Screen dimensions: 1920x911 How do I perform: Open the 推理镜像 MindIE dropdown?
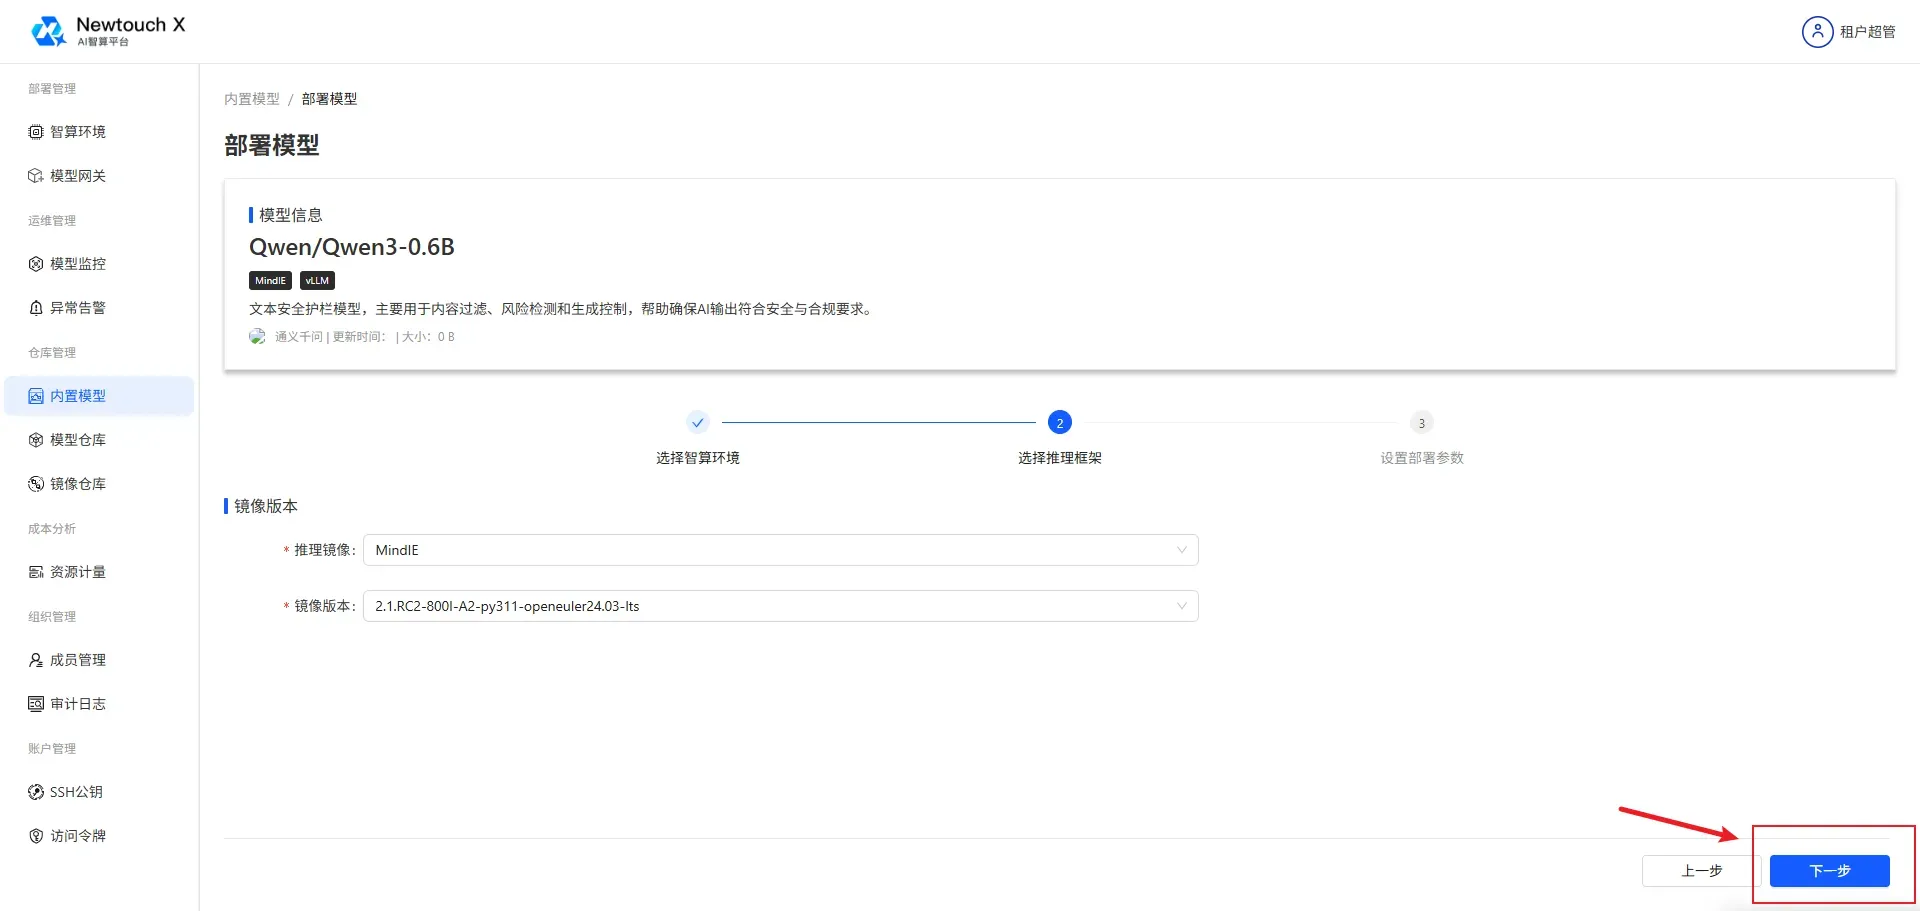pos(780,550)
